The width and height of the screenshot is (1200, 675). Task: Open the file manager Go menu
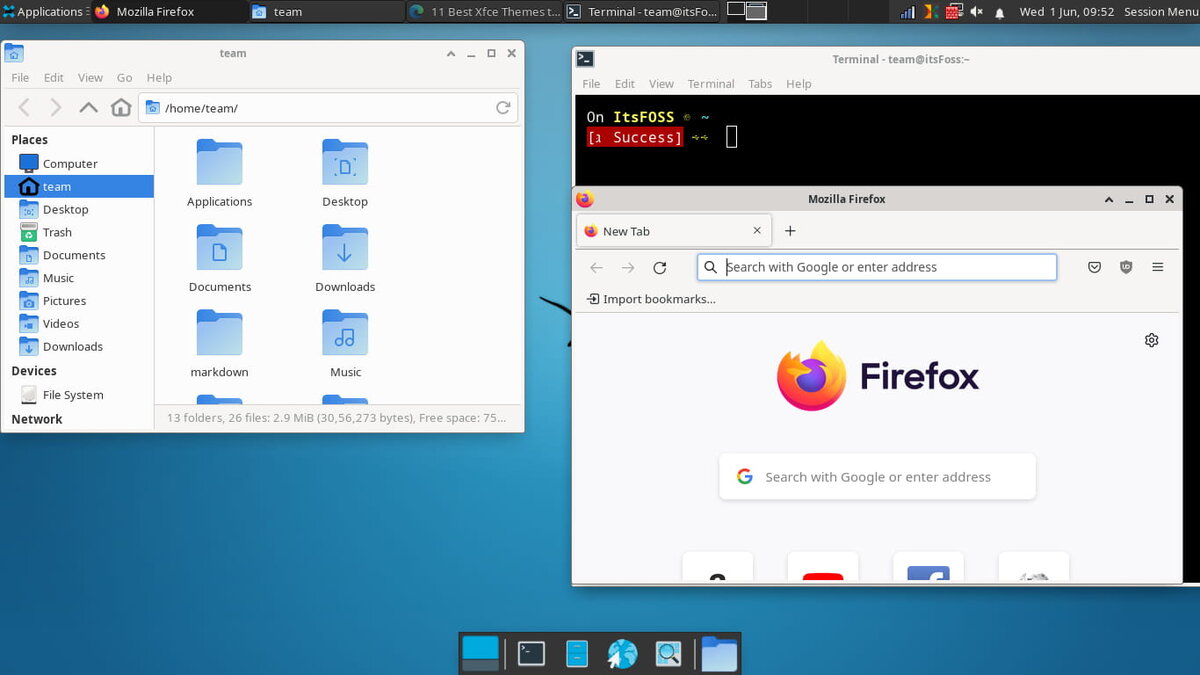point(124,77)
